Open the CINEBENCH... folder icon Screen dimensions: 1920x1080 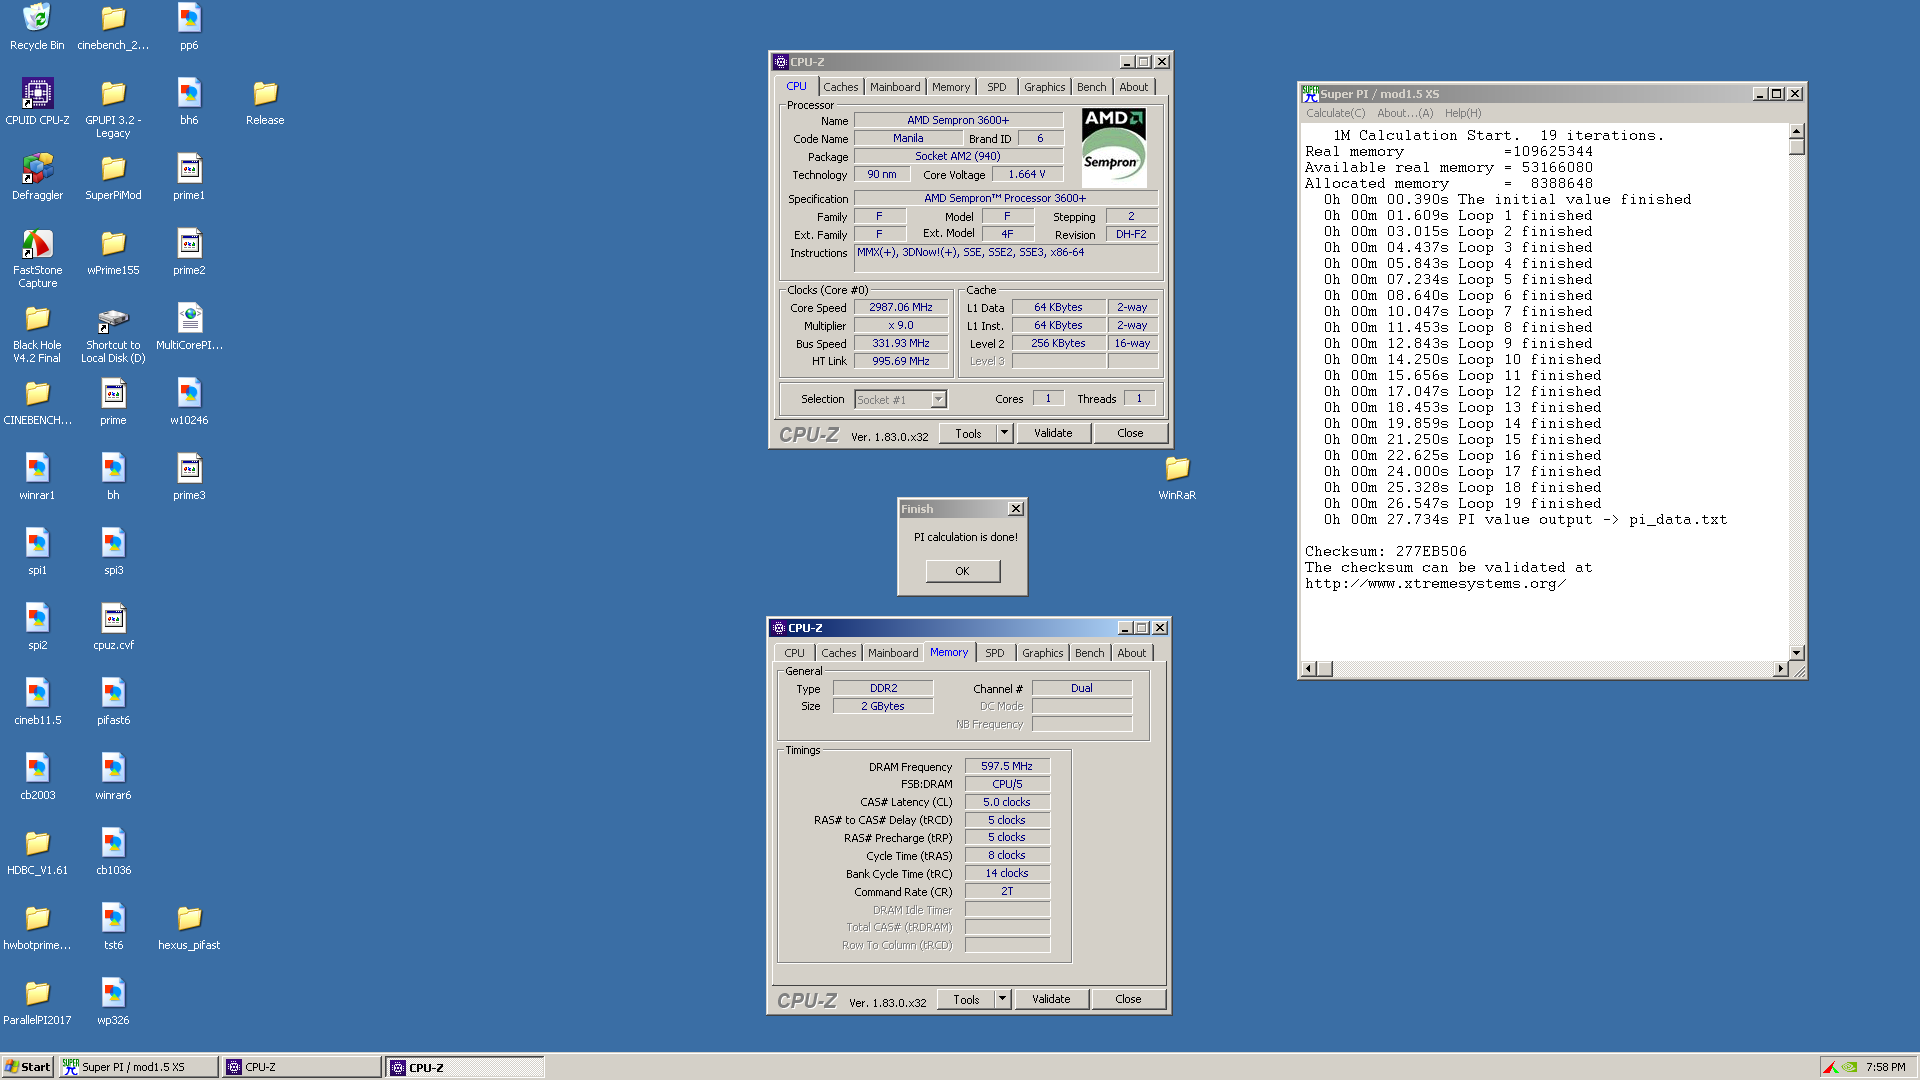click(37, 402)
